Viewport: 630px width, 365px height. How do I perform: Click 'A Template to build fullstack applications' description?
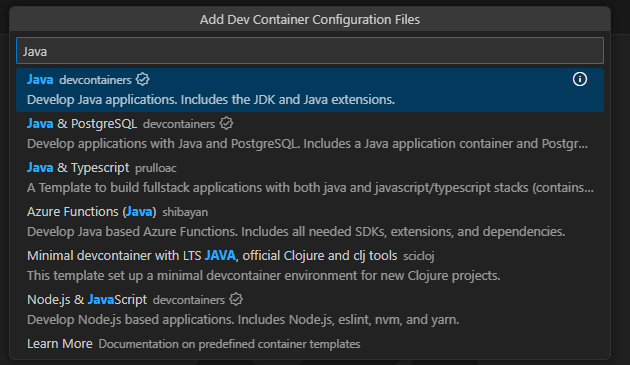(310, 188)
